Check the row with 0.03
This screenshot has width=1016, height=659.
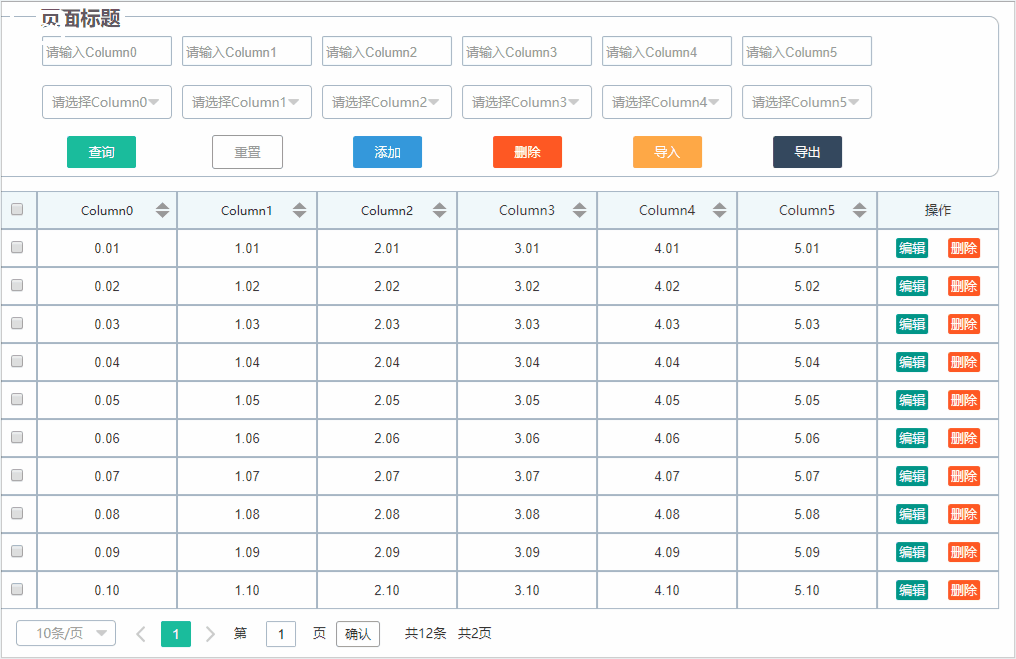[x=17, y=323]
